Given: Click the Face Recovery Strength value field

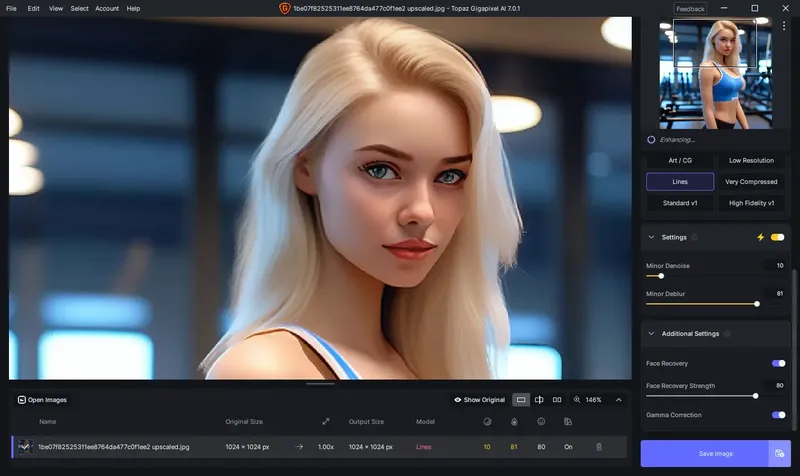Looking at the screenshot, I should tap(774, 386).
